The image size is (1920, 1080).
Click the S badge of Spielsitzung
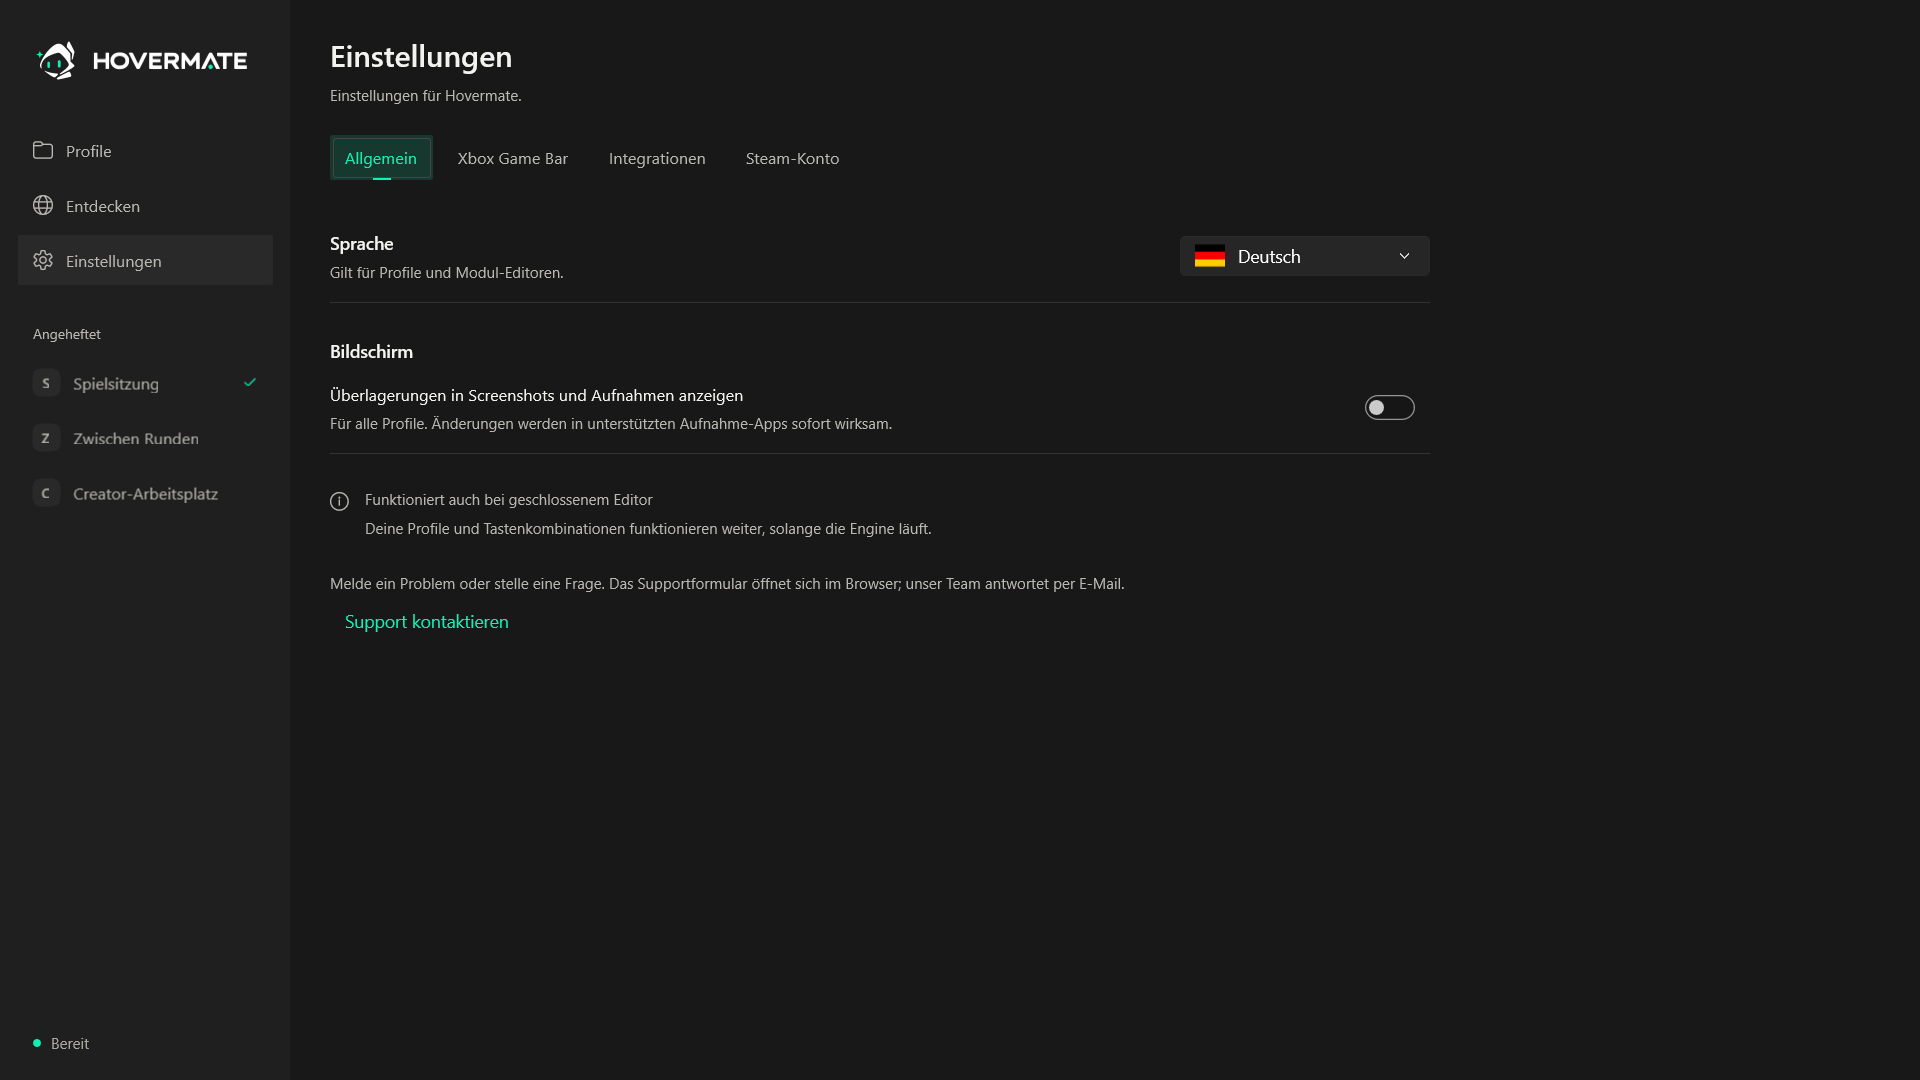[46, 383]
